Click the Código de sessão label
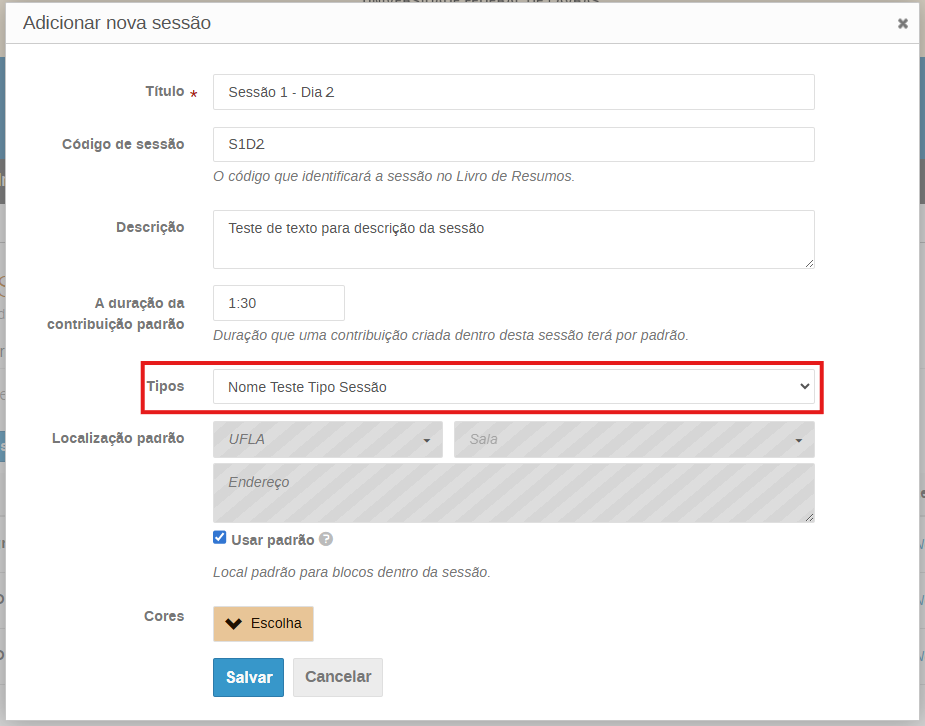 [x=123, y=144]
